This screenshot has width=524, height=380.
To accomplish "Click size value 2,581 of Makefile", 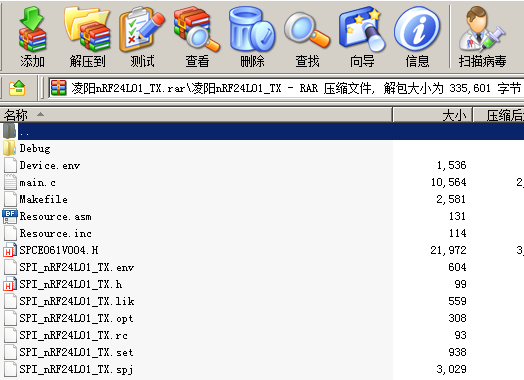I will point(451,200).
